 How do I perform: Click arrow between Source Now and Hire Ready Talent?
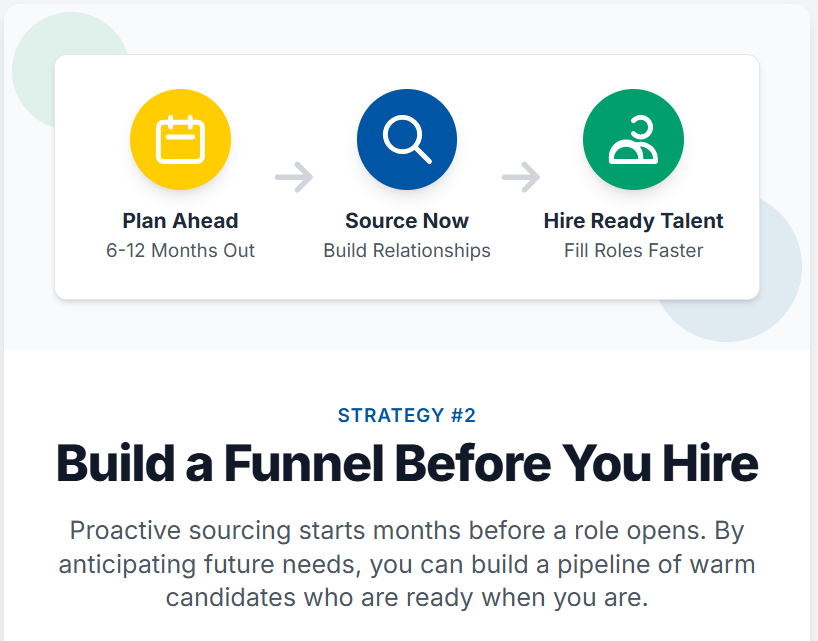(521, 177)
